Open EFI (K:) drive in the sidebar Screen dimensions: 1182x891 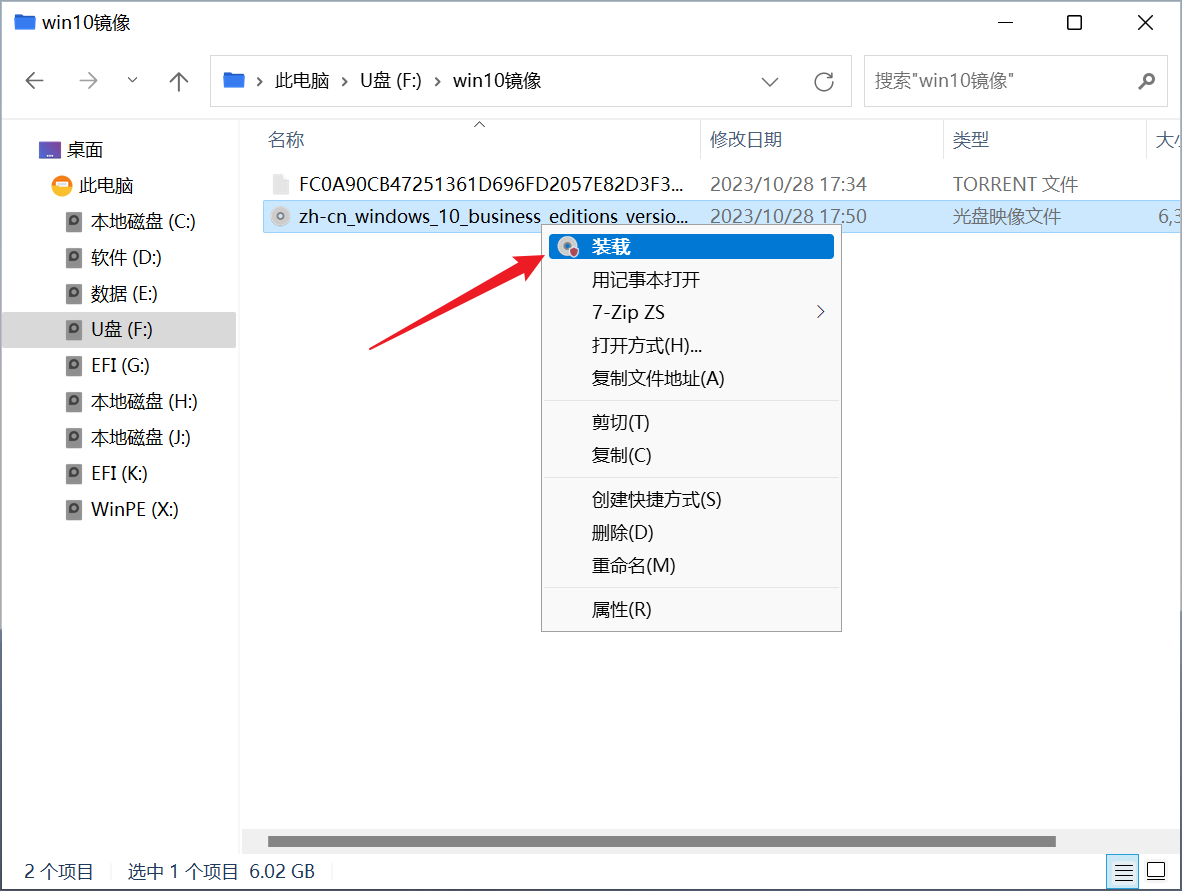(119, 473)
